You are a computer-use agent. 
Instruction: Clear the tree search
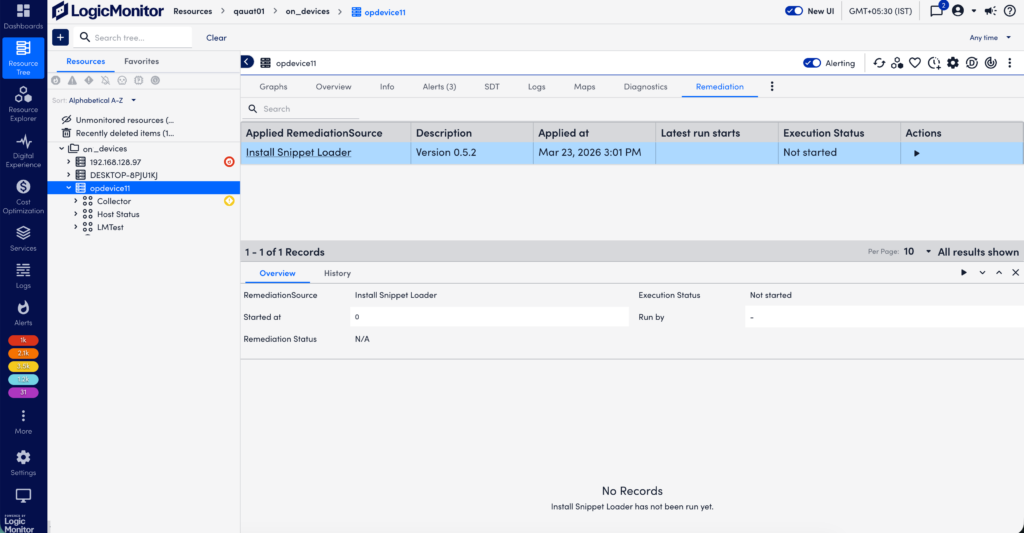tap(216, 38)
